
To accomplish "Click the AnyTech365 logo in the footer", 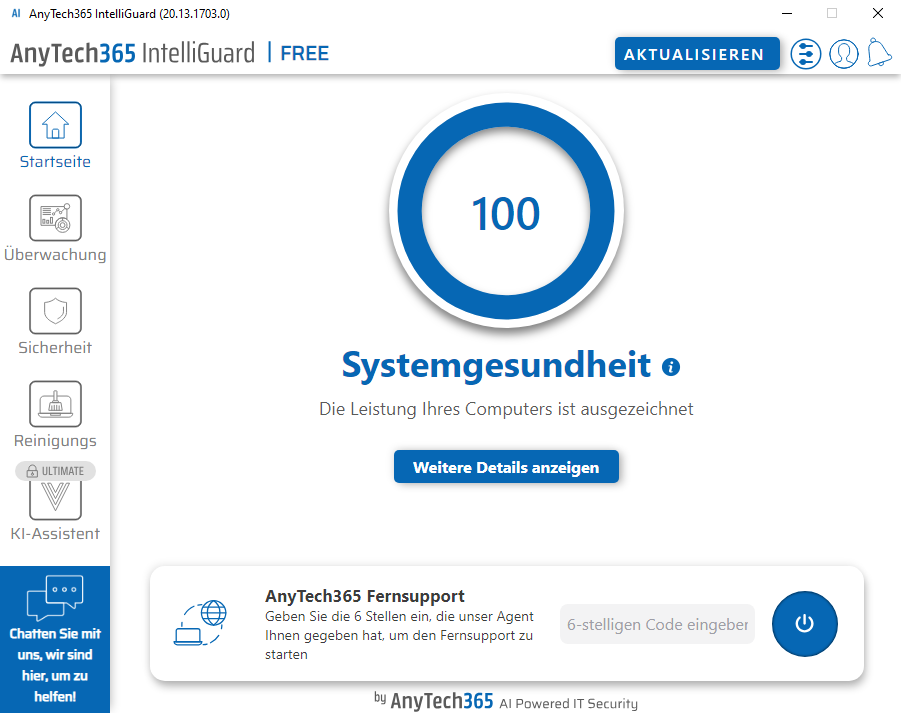I will pos(441,701).
